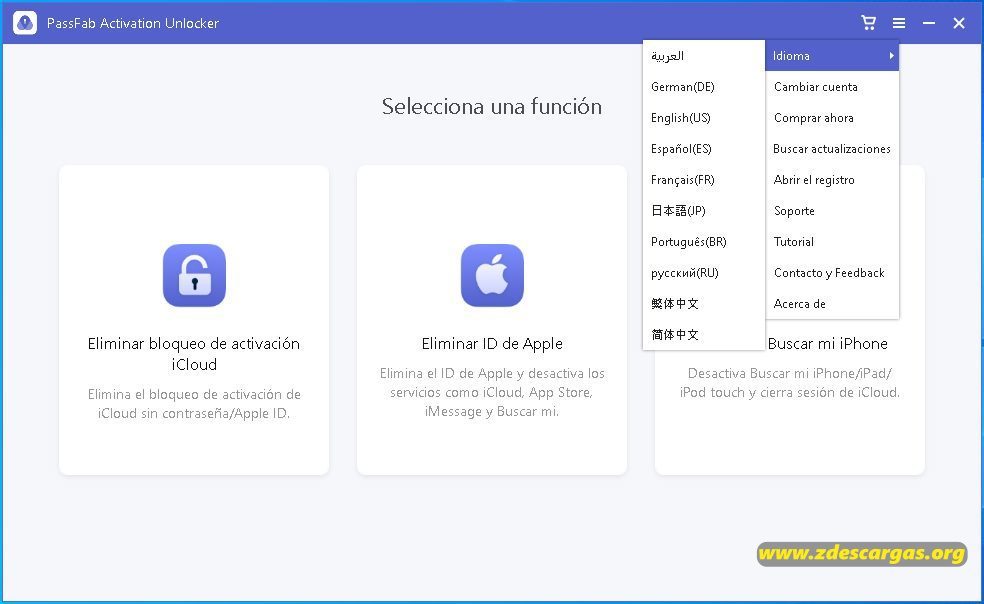
Task: Click Selecciona una función heading
Action: (492, 106)
